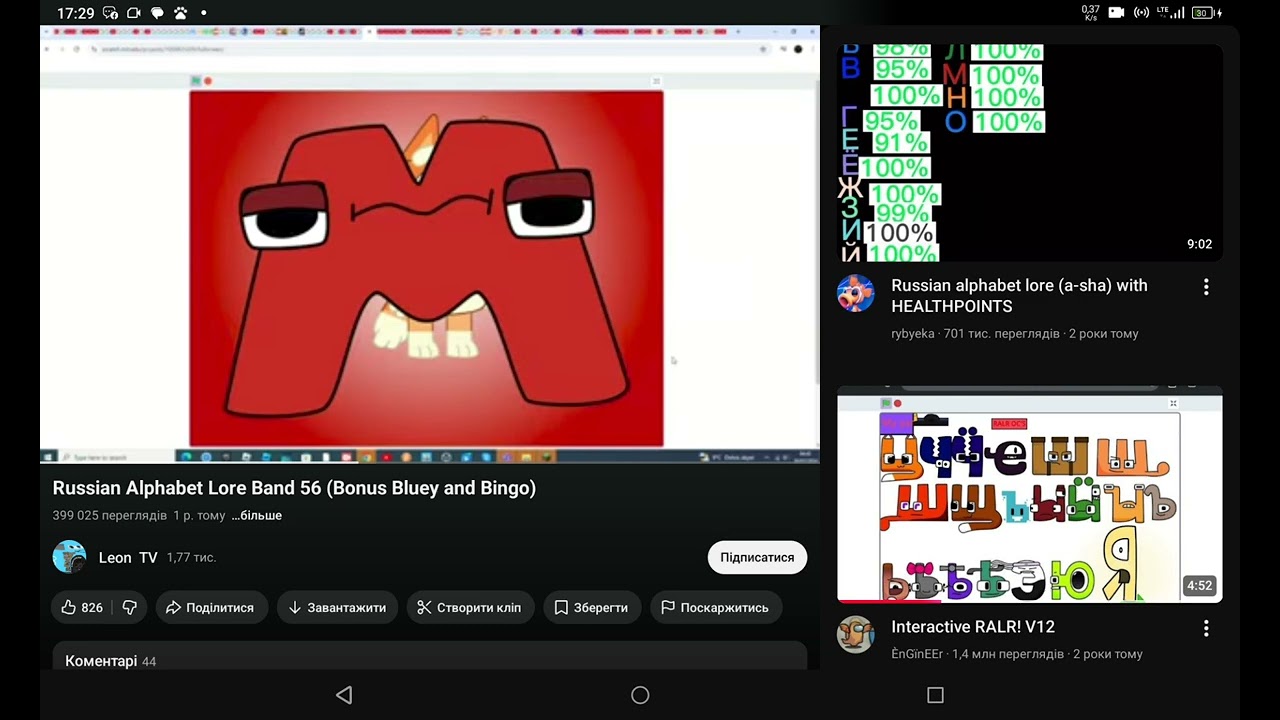Click the 1,77 тис. subscriber count

pos(191,557)
